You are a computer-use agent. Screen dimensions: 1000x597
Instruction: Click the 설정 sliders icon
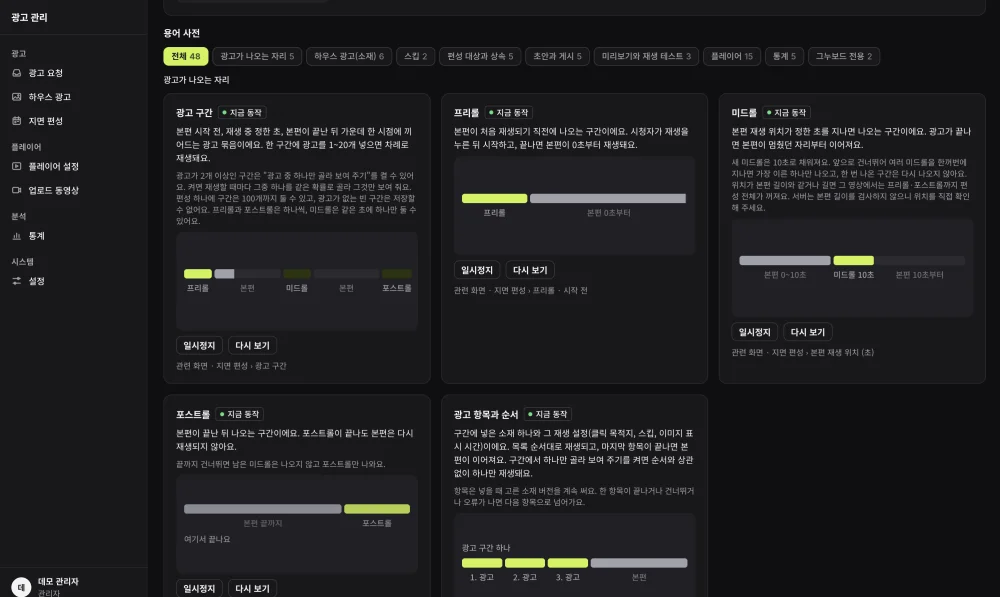click(17, 281)
